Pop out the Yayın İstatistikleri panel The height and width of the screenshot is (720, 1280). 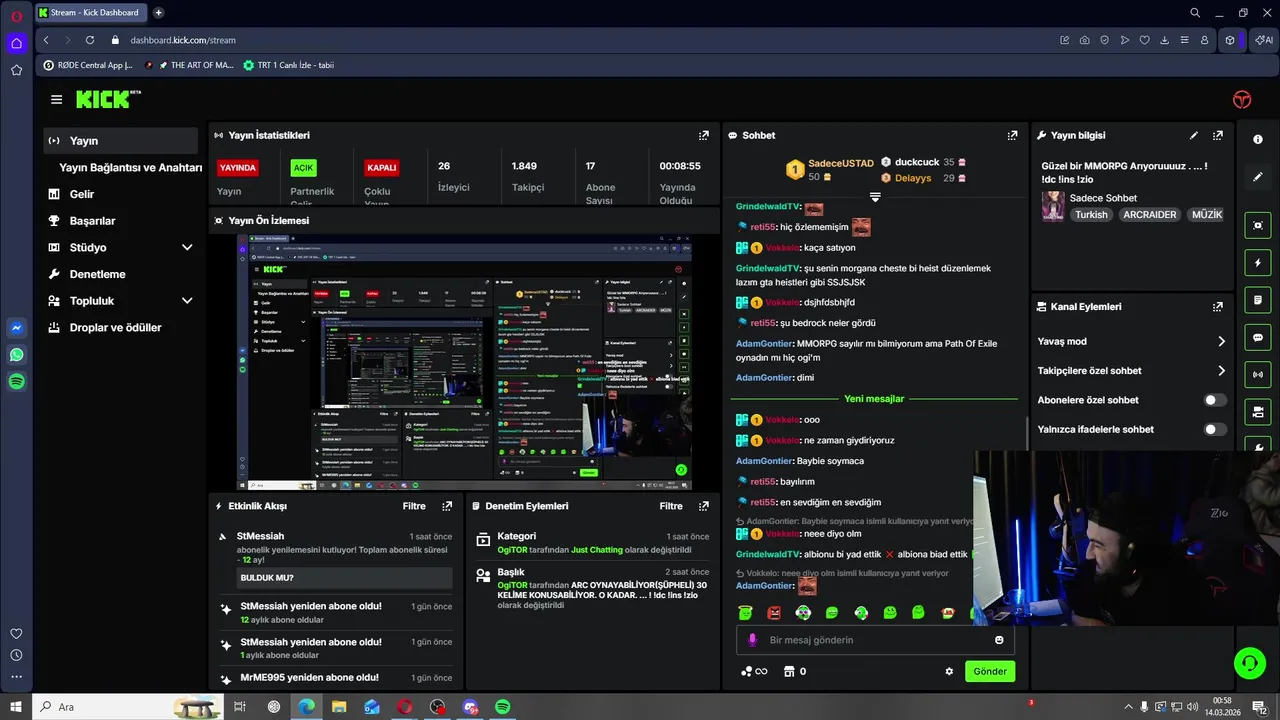click(704, 135)
